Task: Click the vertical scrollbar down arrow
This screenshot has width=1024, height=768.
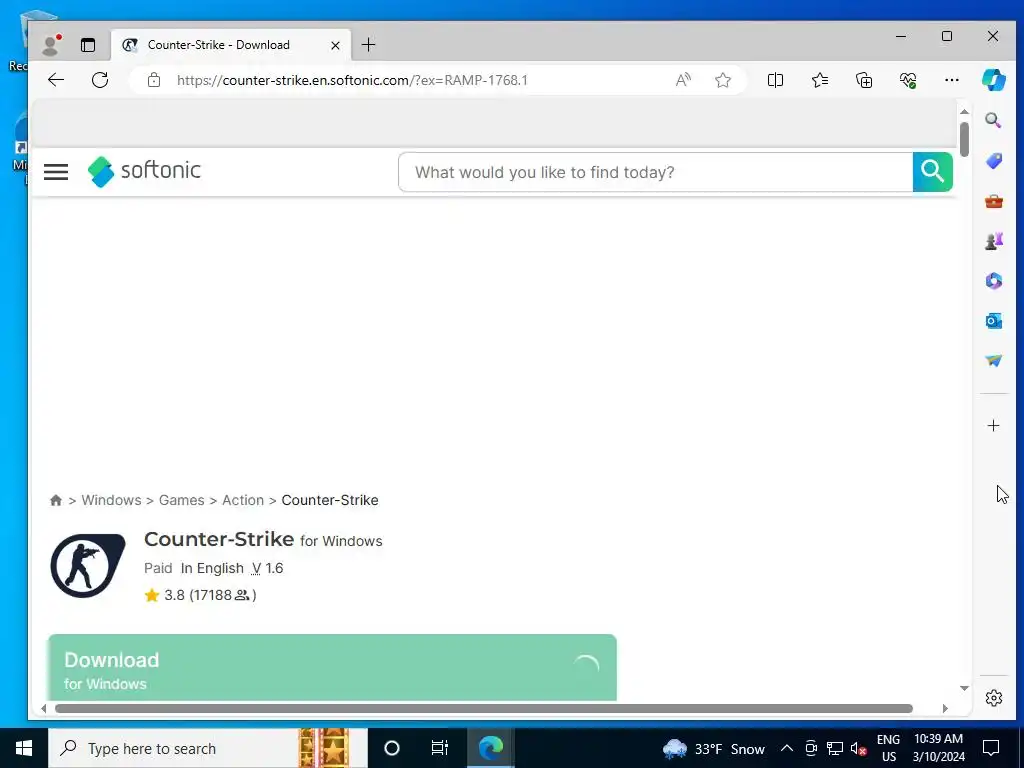Action: [x=965, y=688]
